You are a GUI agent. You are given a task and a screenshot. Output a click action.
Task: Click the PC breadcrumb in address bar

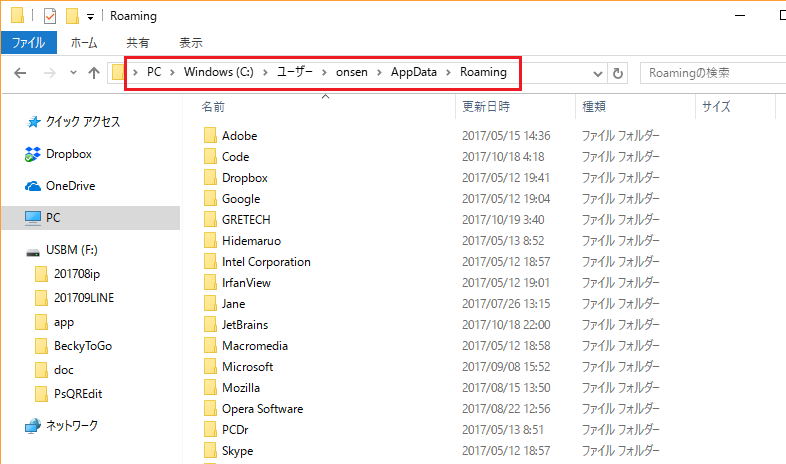click(x=154, y=72)
